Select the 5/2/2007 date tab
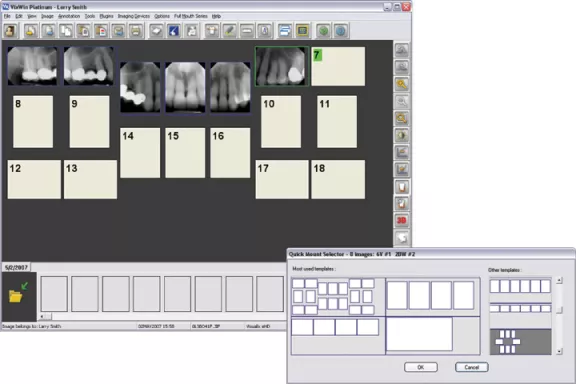This screenshot has width=576, height=384. (x=16, y=267)
